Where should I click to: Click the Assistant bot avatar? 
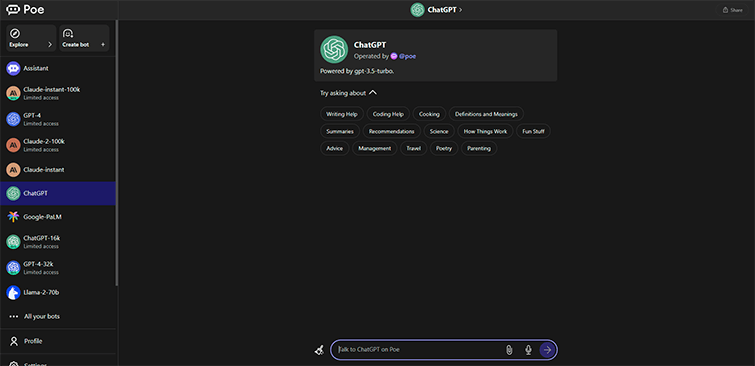click(13, 68)
